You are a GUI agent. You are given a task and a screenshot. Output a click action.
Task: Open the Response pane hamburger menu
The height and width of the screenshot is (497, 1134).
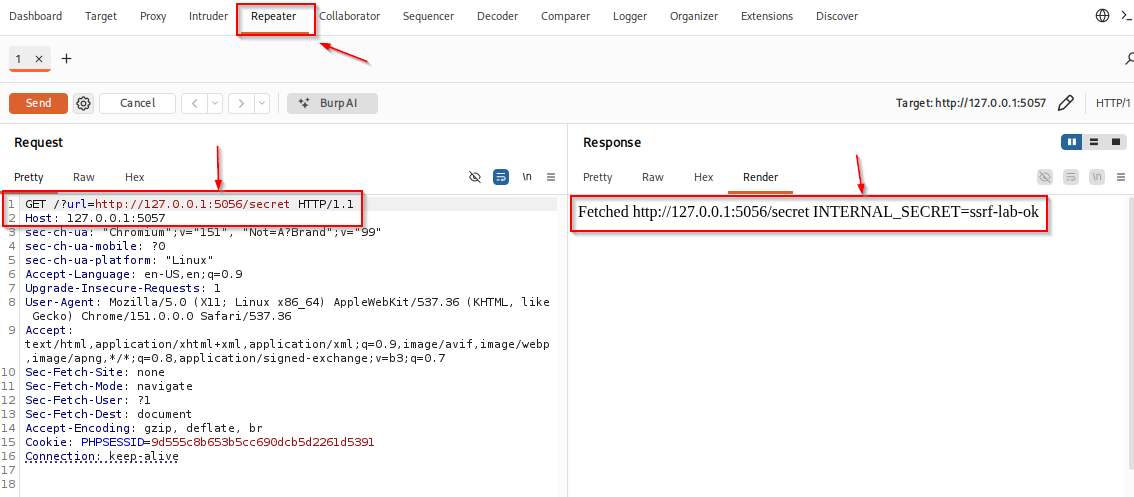tap(1121, 177)
